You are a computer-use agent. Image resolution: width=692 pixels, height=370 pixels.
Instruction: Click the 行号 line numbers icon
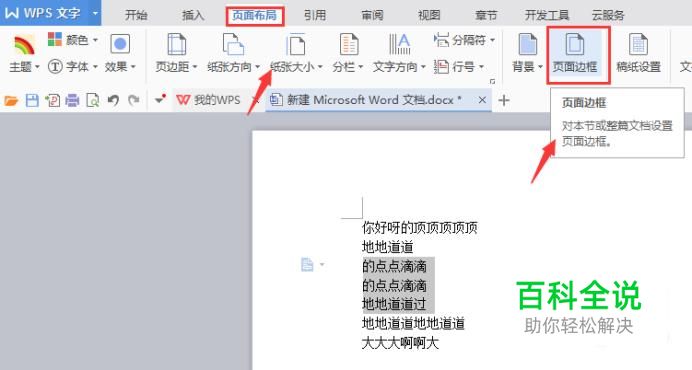(441, 67)
